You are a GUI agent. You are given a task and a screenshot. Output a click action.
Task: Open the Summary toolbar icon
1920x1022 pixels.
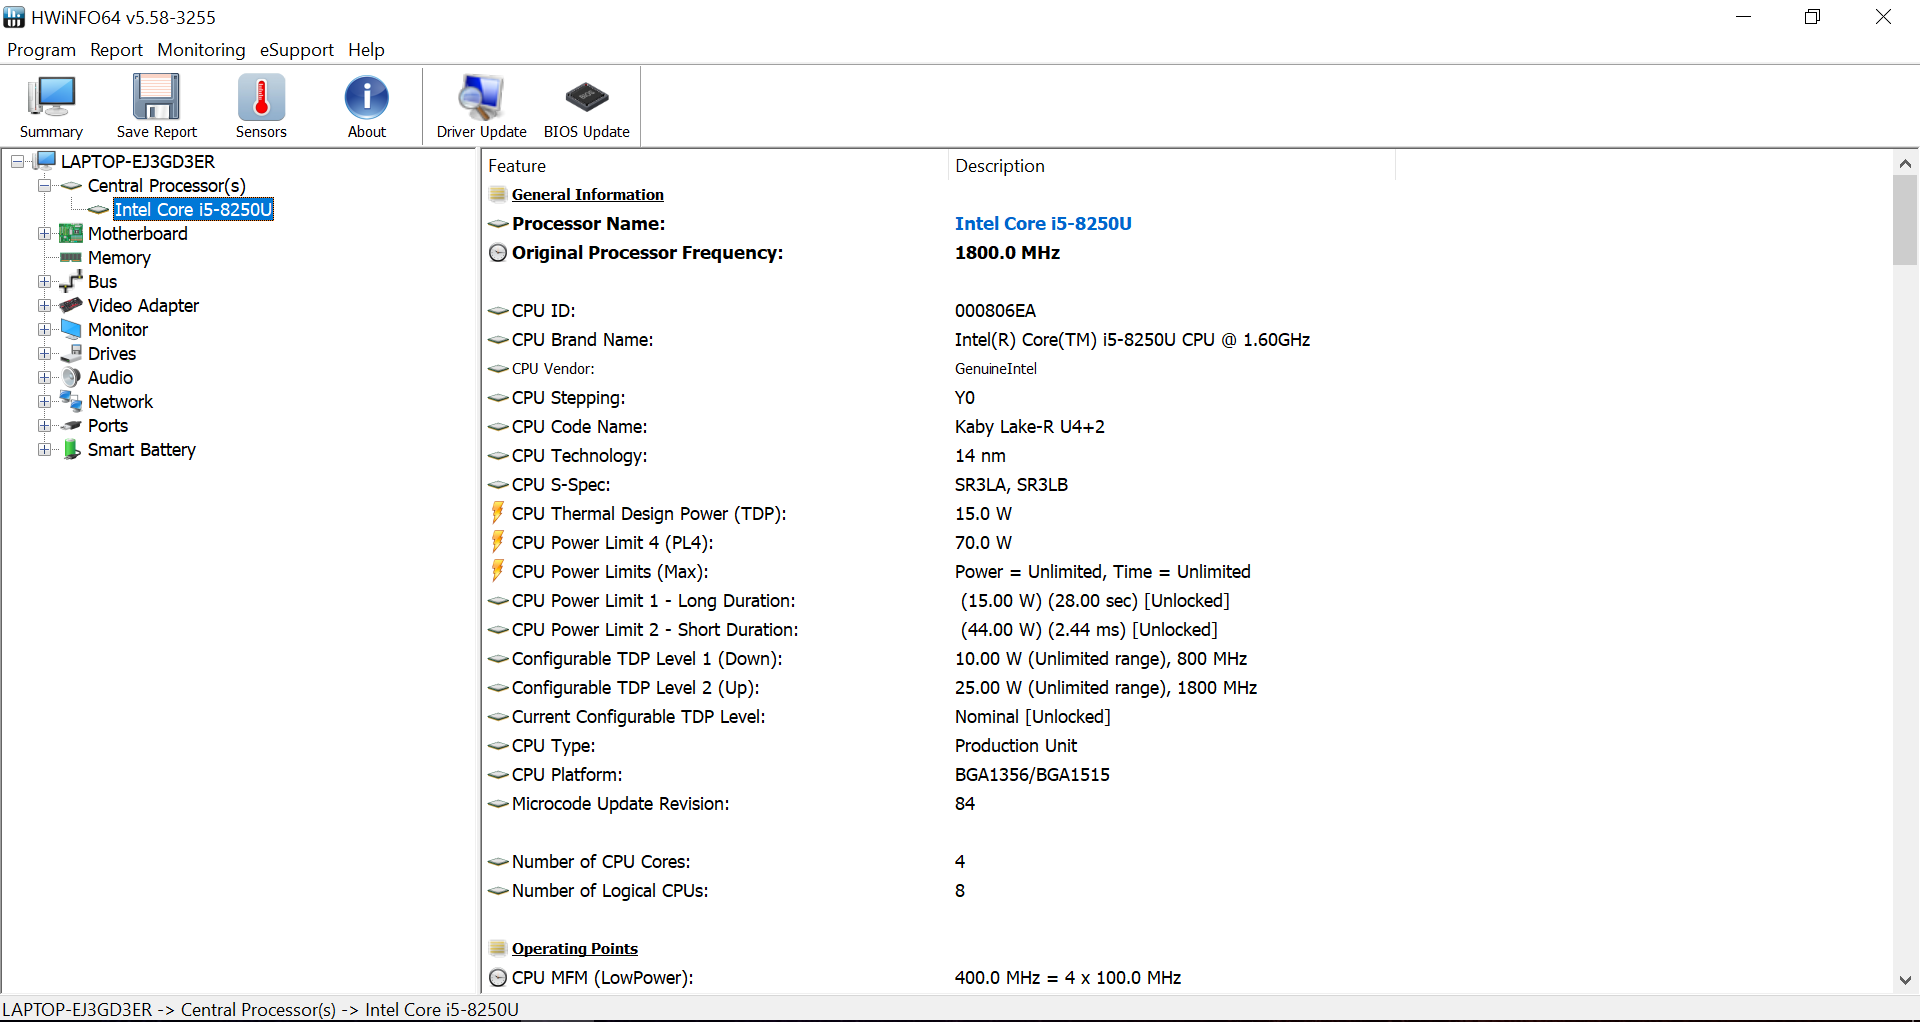click(51, 106)
